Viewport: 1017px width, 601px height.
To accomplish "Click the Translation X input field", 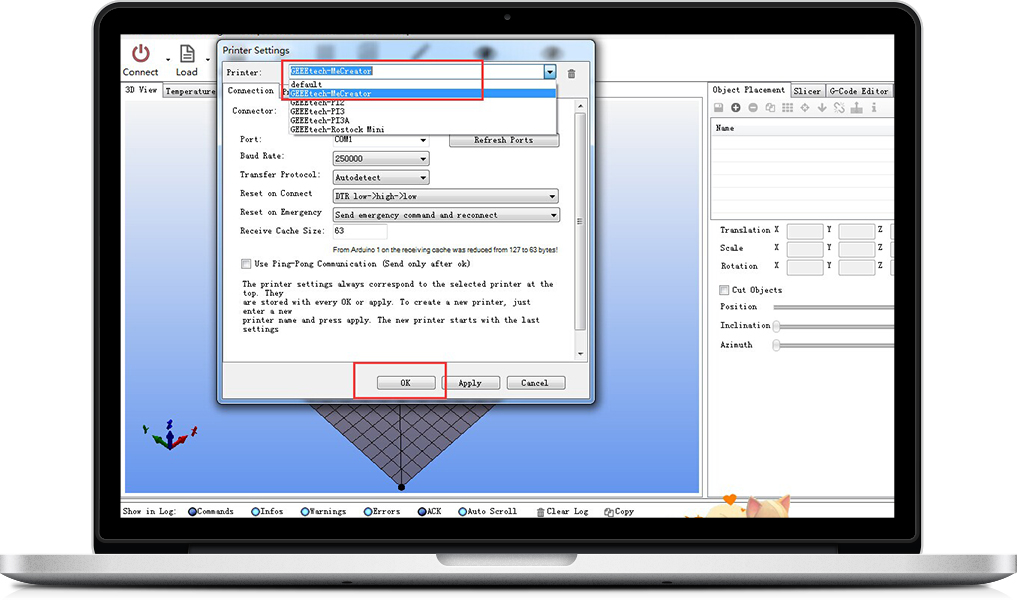I will point(805,231).
